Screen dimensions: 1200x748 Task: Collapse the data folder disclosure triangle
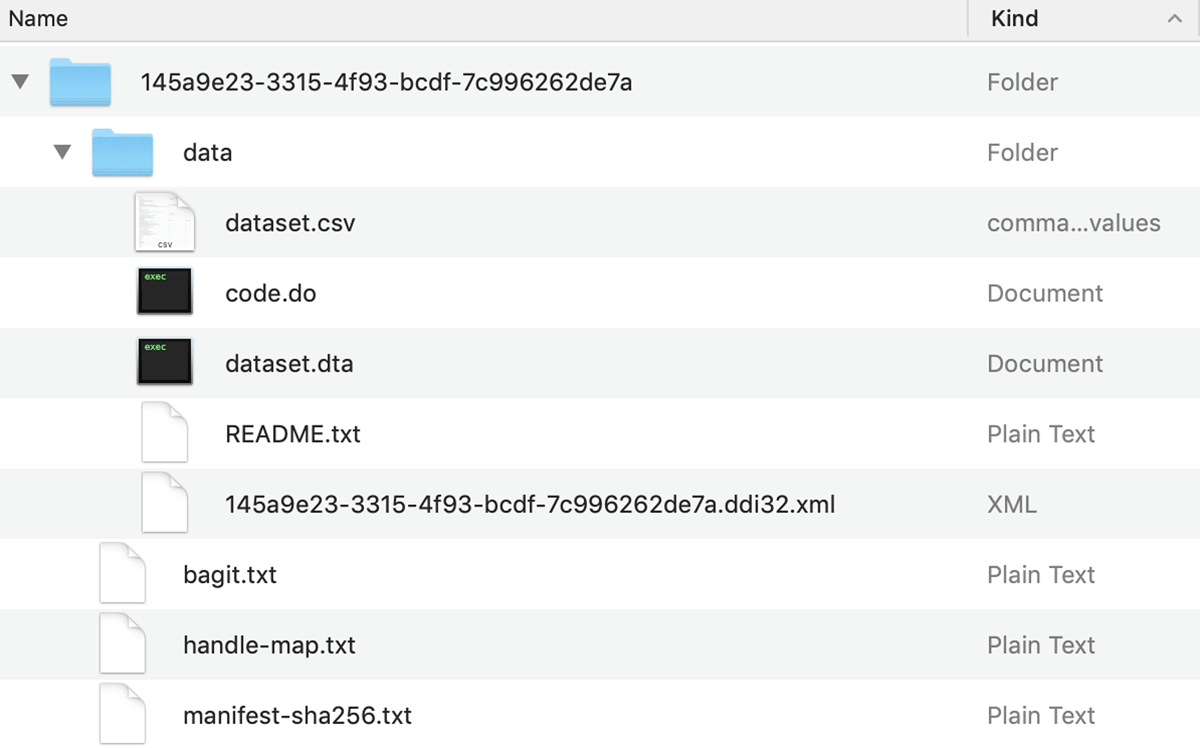click(62, 152)
